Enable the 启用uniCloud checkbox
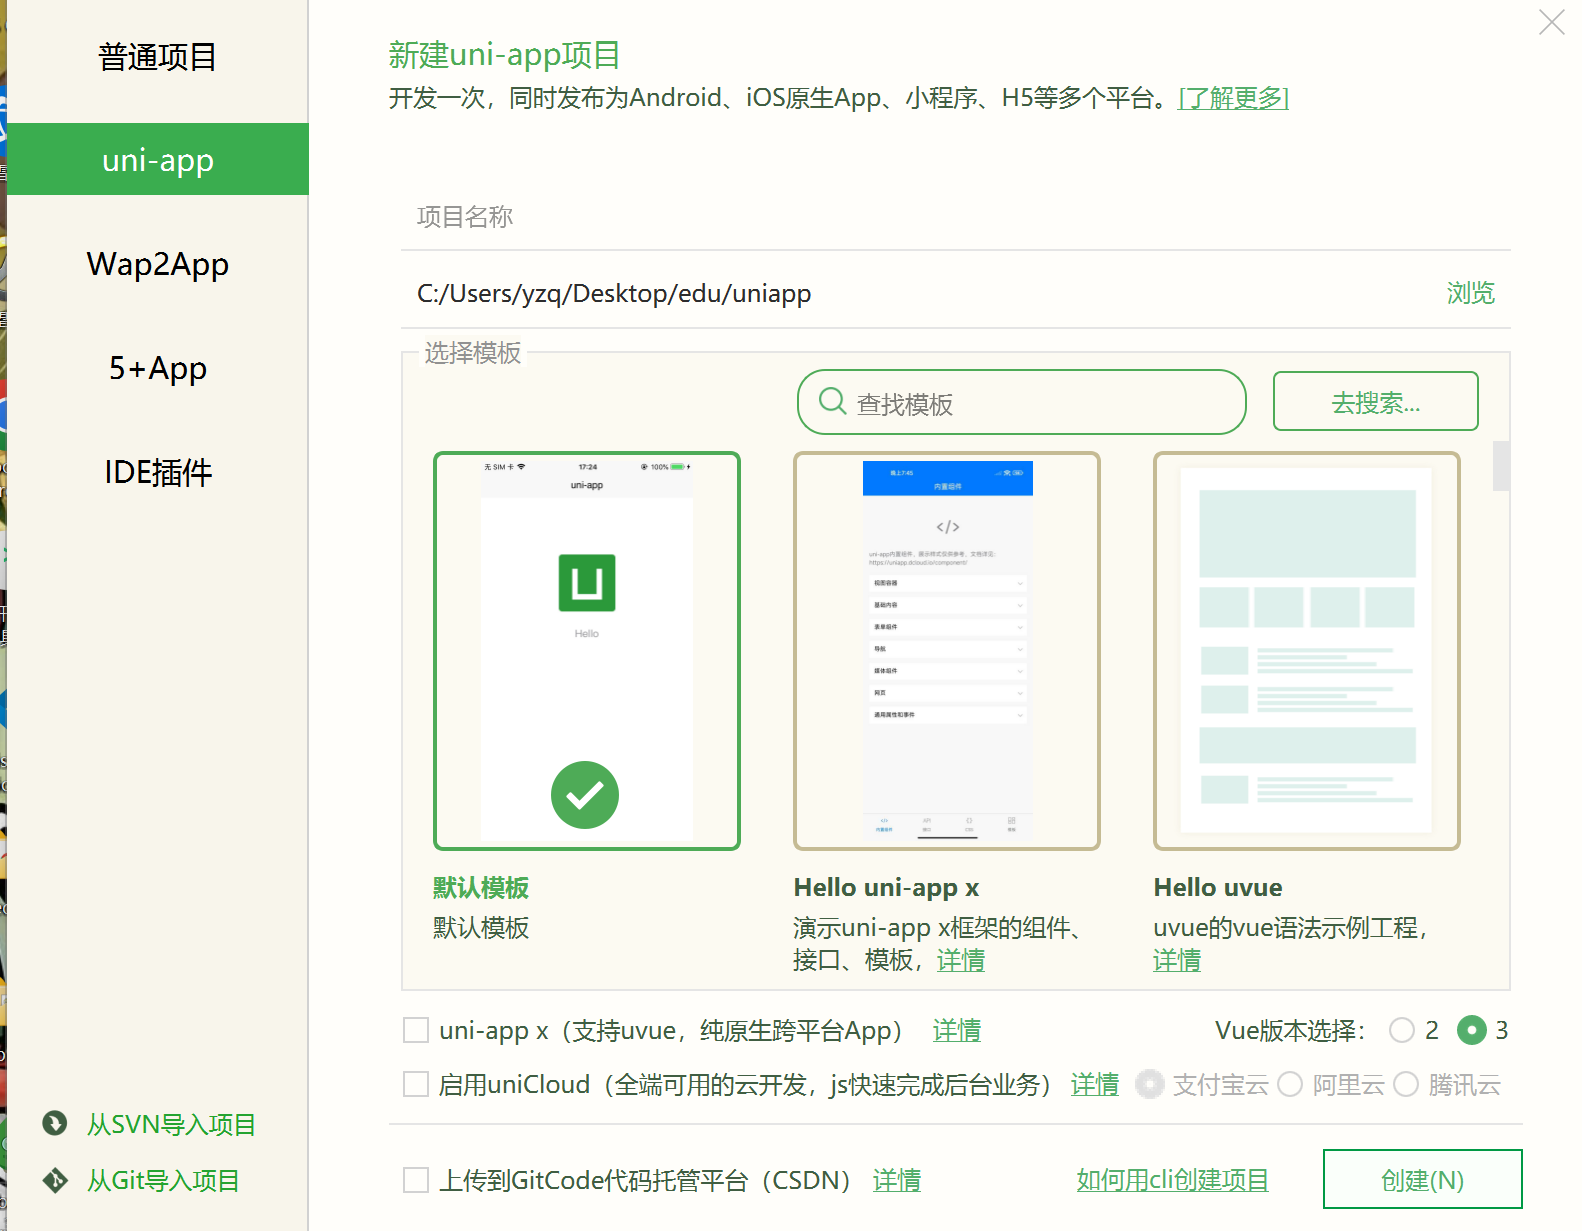The width and height of the screenshot is (1582, 1231). coord(416,1084)
